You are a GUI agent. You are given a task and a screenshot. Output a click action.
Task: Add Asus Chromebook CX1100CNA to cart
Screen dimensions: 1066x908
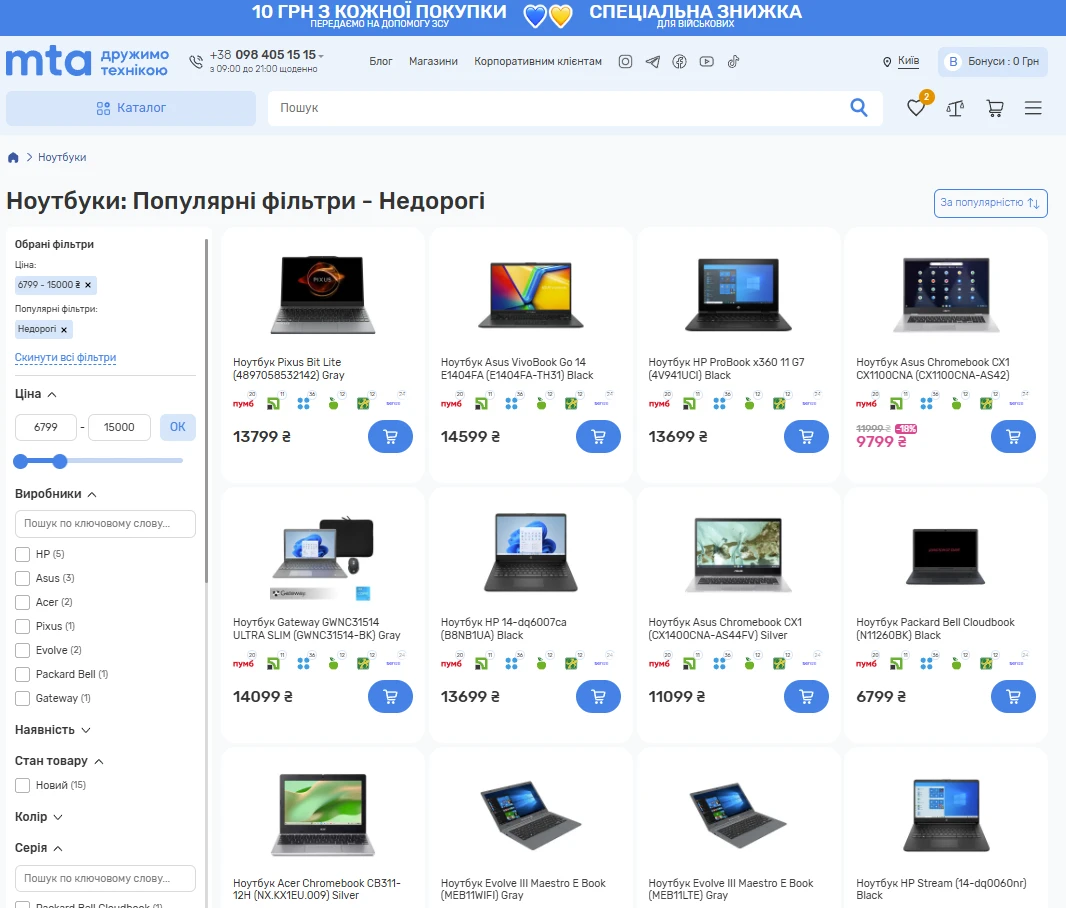pyautogui.click(x=1013, y=436)
